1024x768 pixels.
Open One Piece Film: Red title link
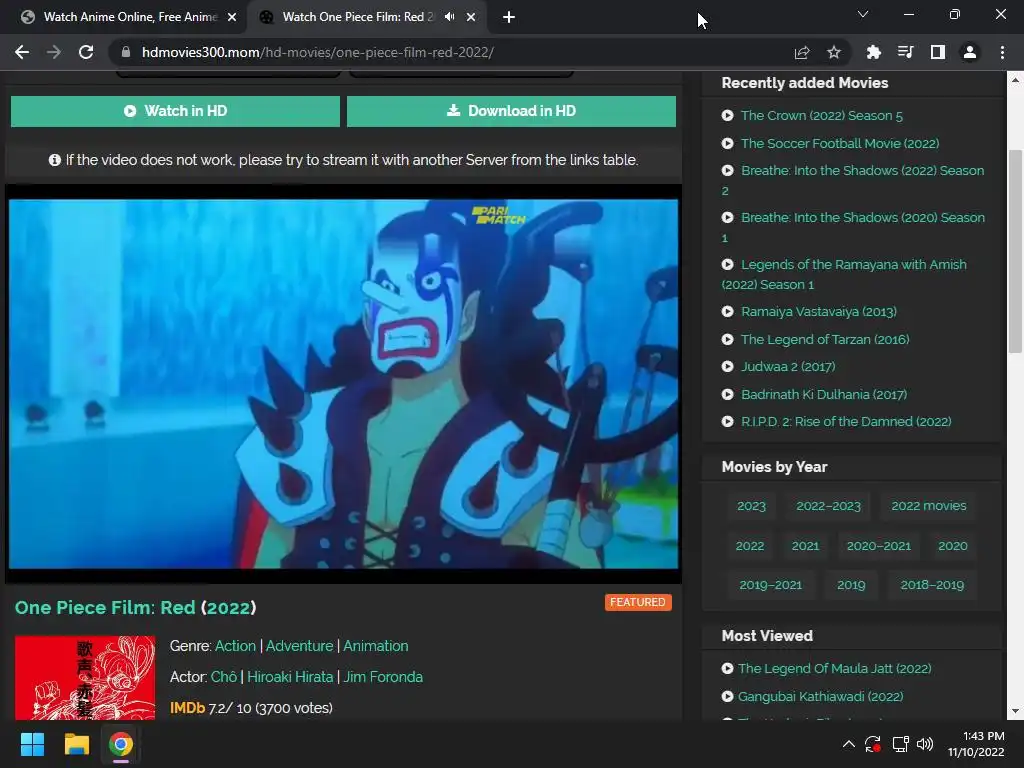[x=135, y=607]
